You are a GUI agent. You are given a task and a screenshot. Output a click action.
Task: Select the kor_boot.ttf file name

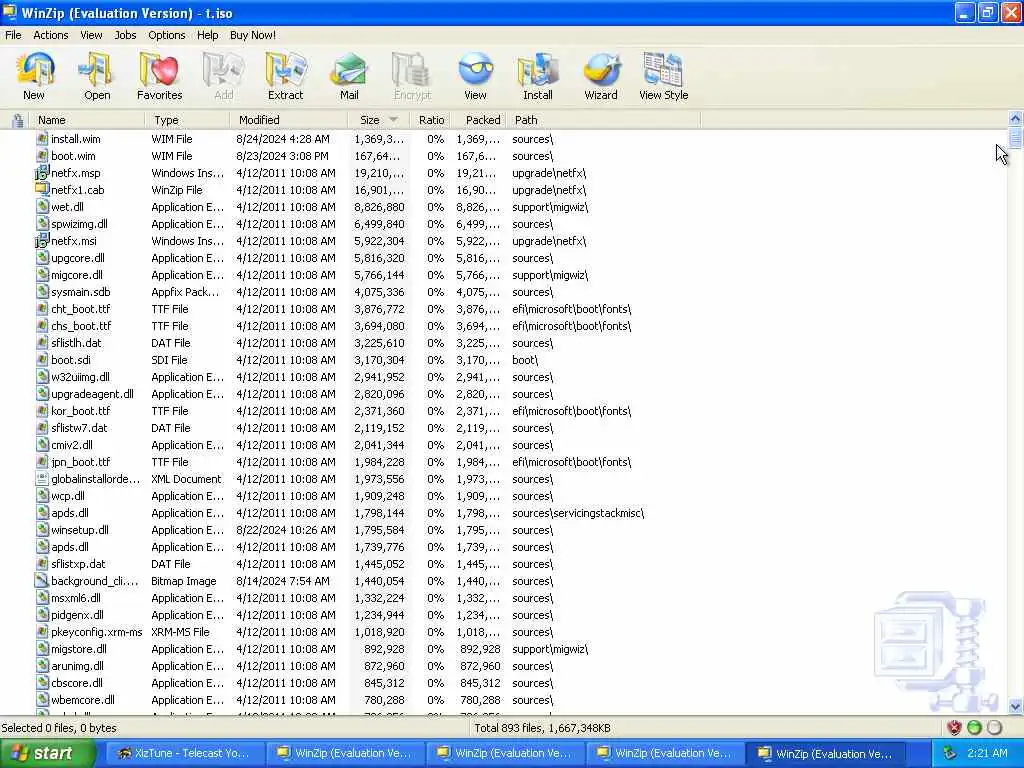pos(80,410)
